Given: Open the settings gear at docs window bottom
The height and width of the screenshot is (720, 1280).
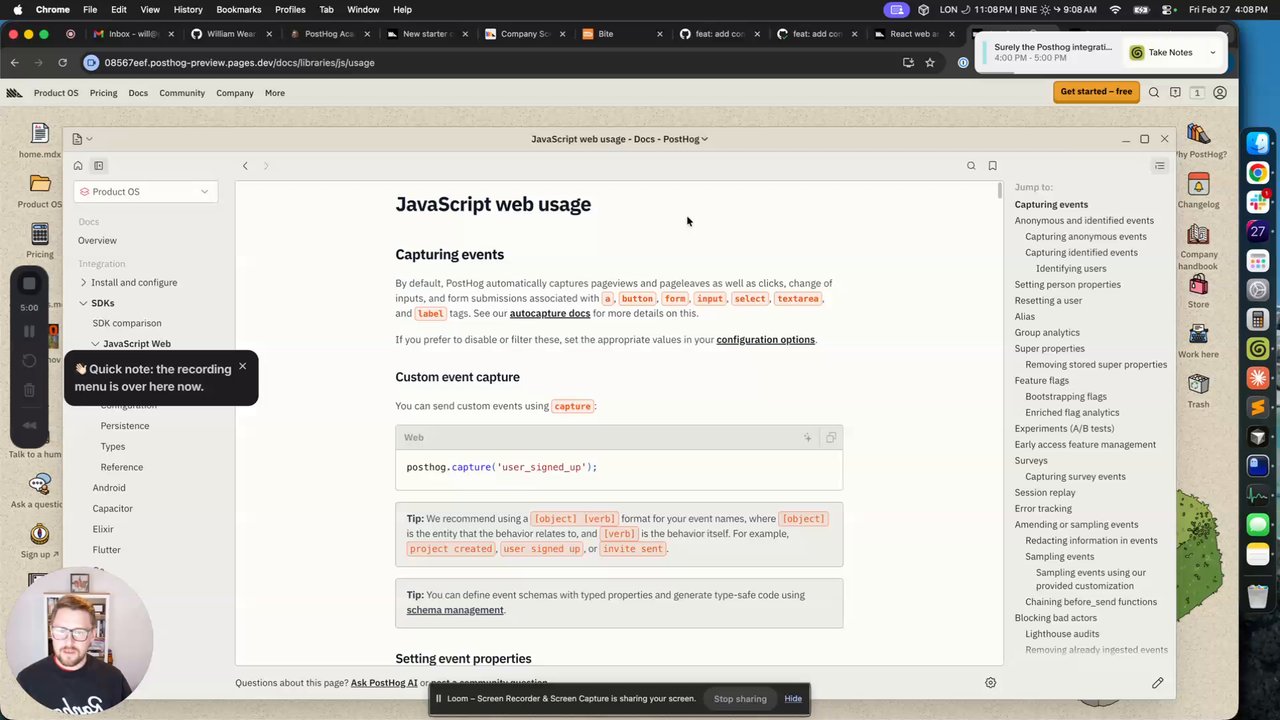Looking at the screenshot, I should (990, 683).
